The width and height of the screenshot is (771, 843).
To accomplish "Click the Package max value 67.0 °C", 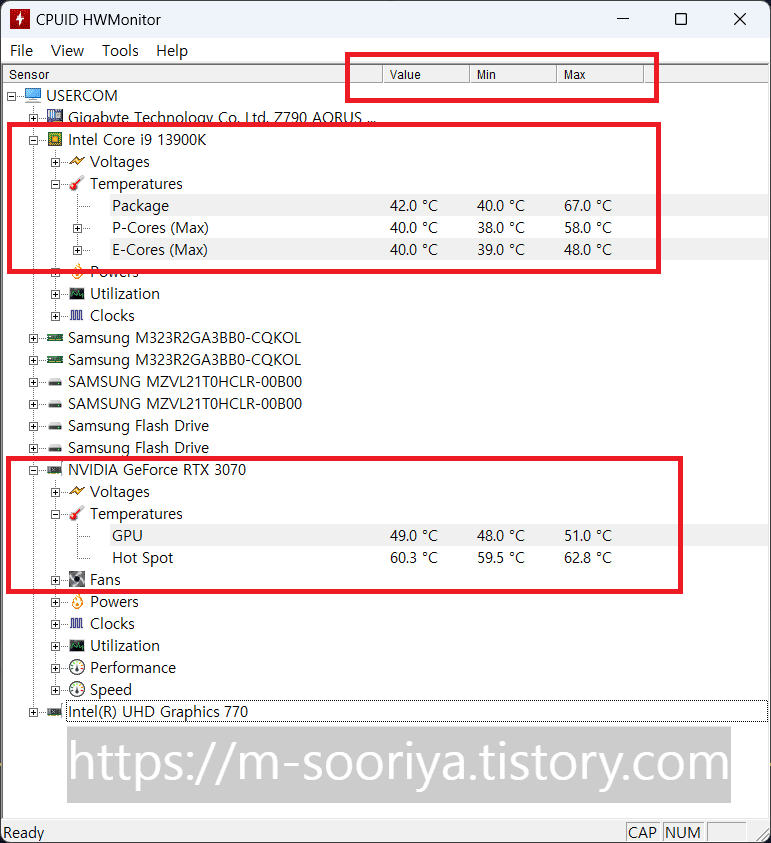I will (x=588, y=205).
